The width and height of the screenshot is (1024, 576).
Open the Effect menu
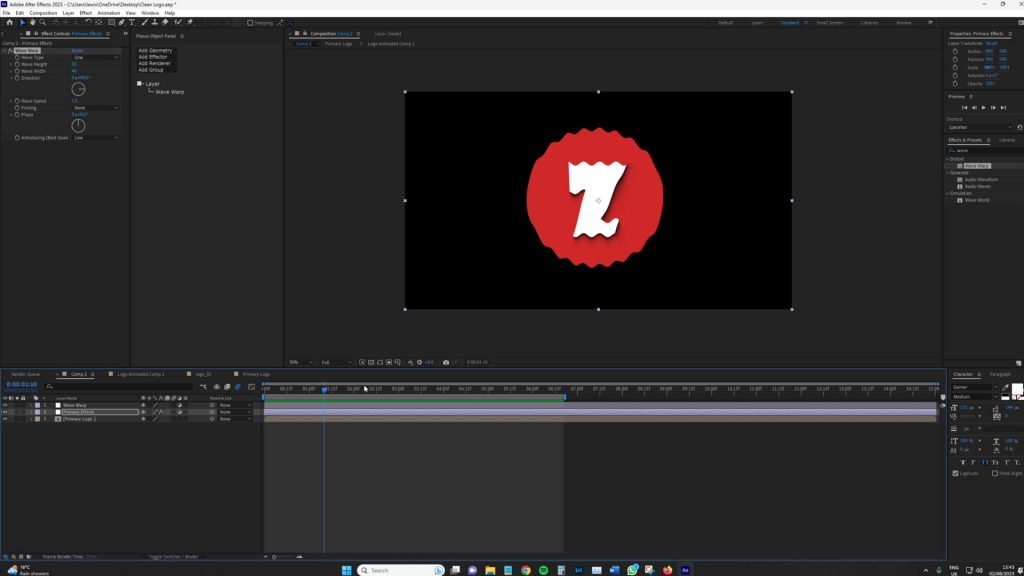86,13
